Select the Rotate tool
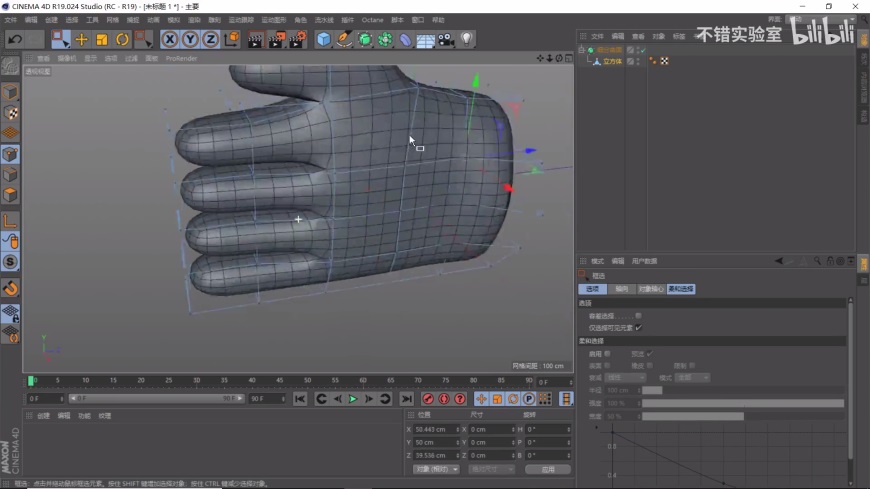This screenshot has width=870, height=489. tap(122, 39)
